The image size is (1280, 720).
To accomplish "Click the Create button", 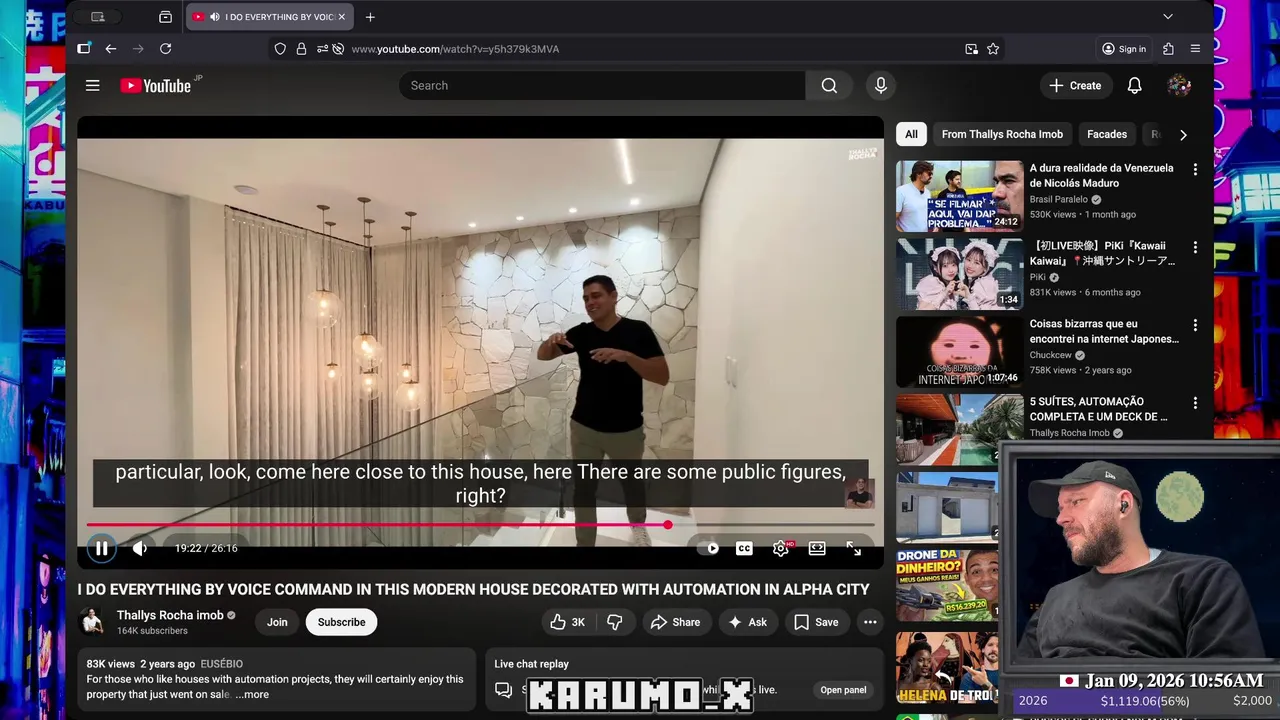I will (1075, 86).
